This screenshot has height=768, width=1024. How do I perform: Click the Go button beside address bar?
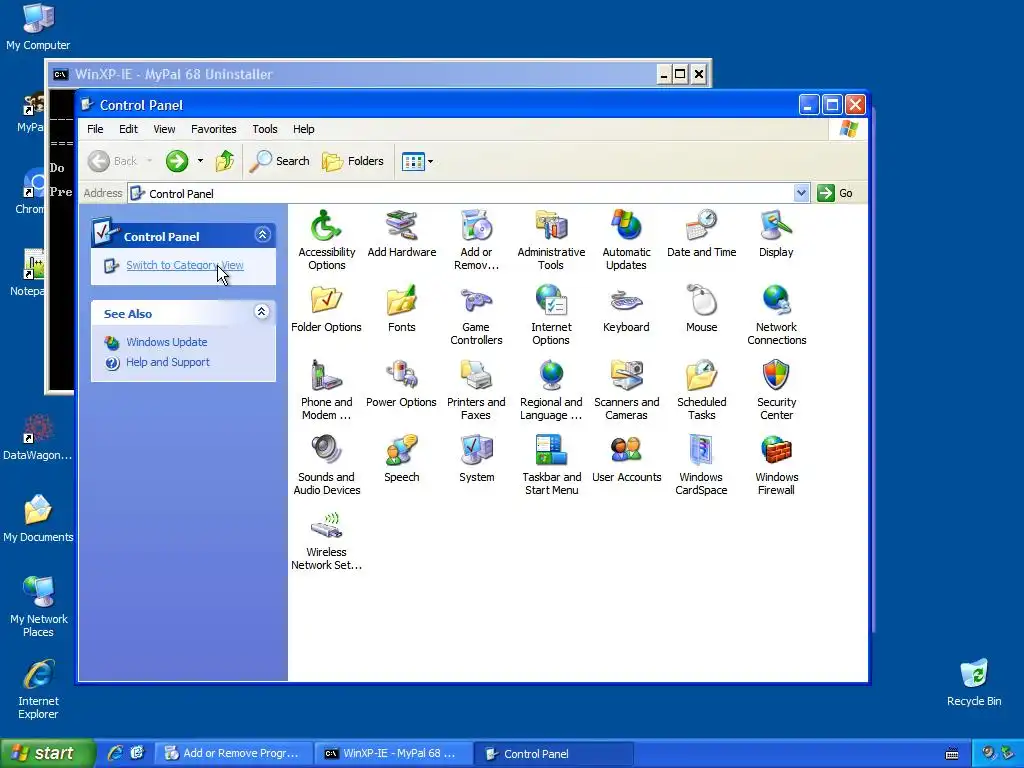point(836,193)
